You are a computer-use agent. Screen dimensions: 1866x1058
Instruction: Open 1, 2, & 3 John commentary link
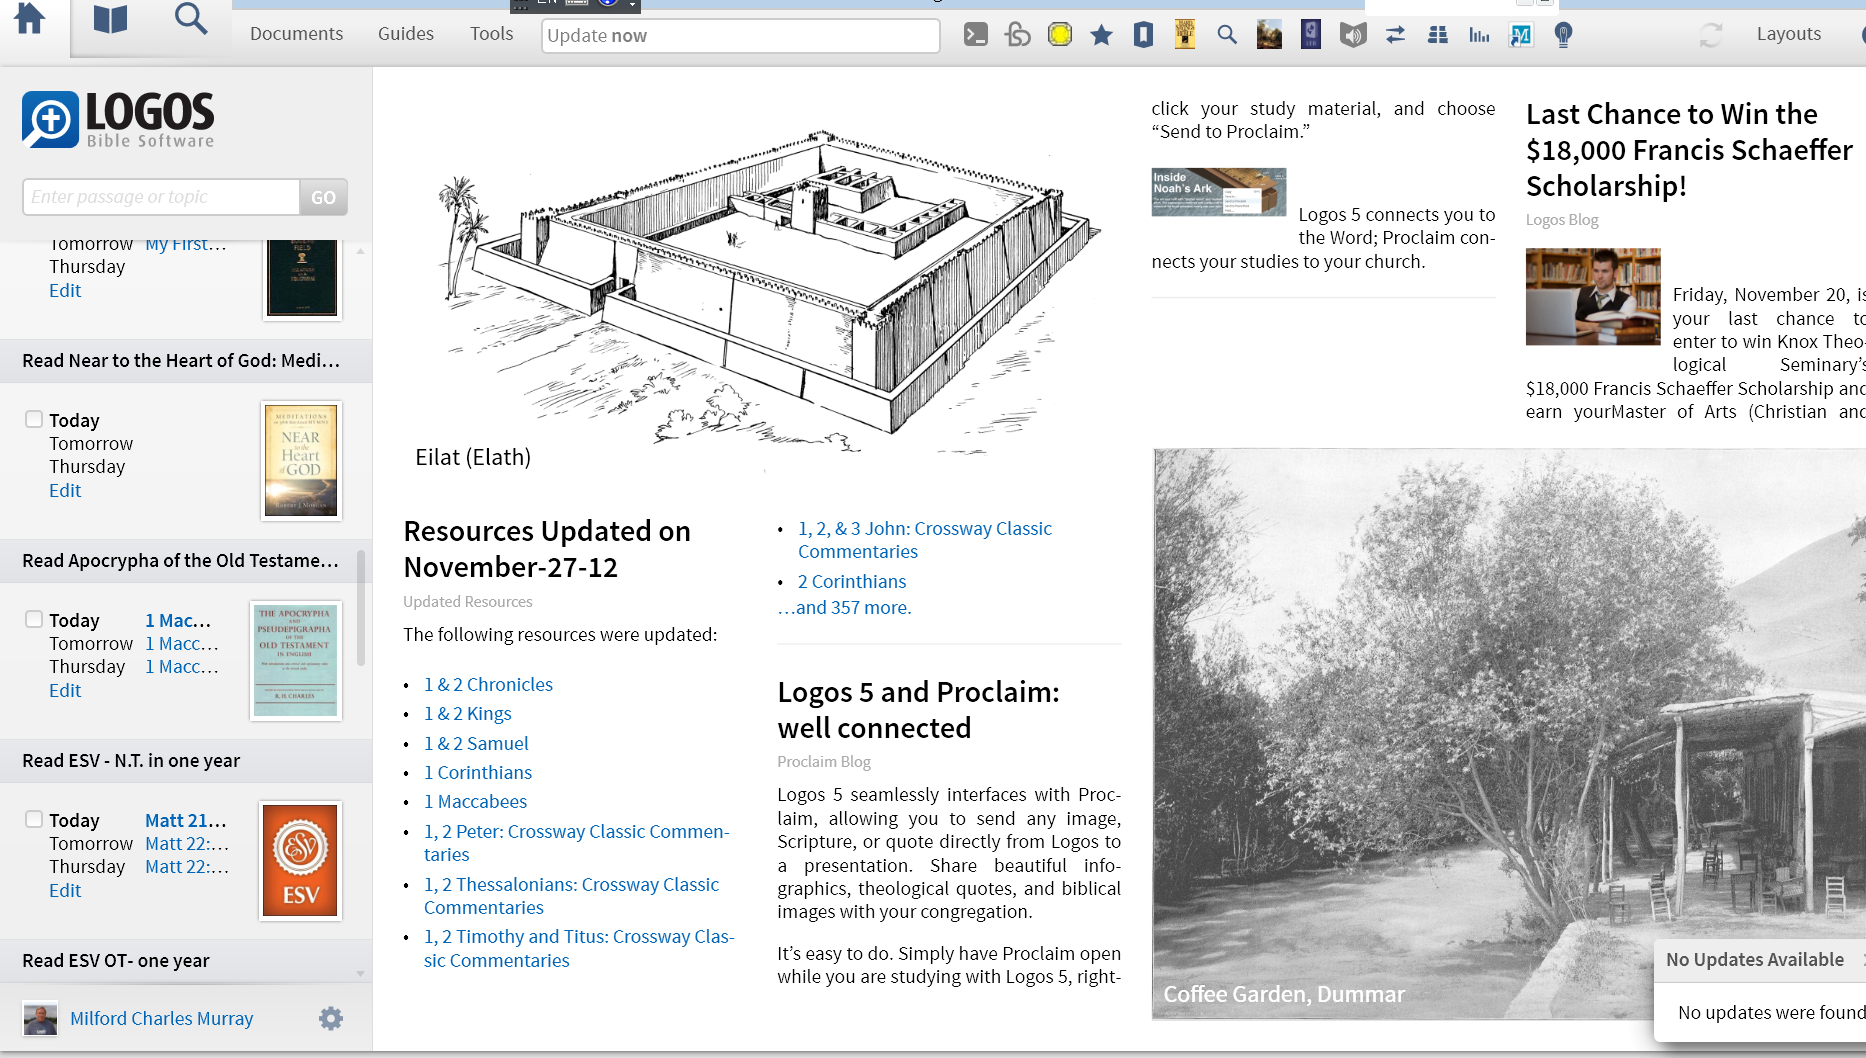(925, 540)
